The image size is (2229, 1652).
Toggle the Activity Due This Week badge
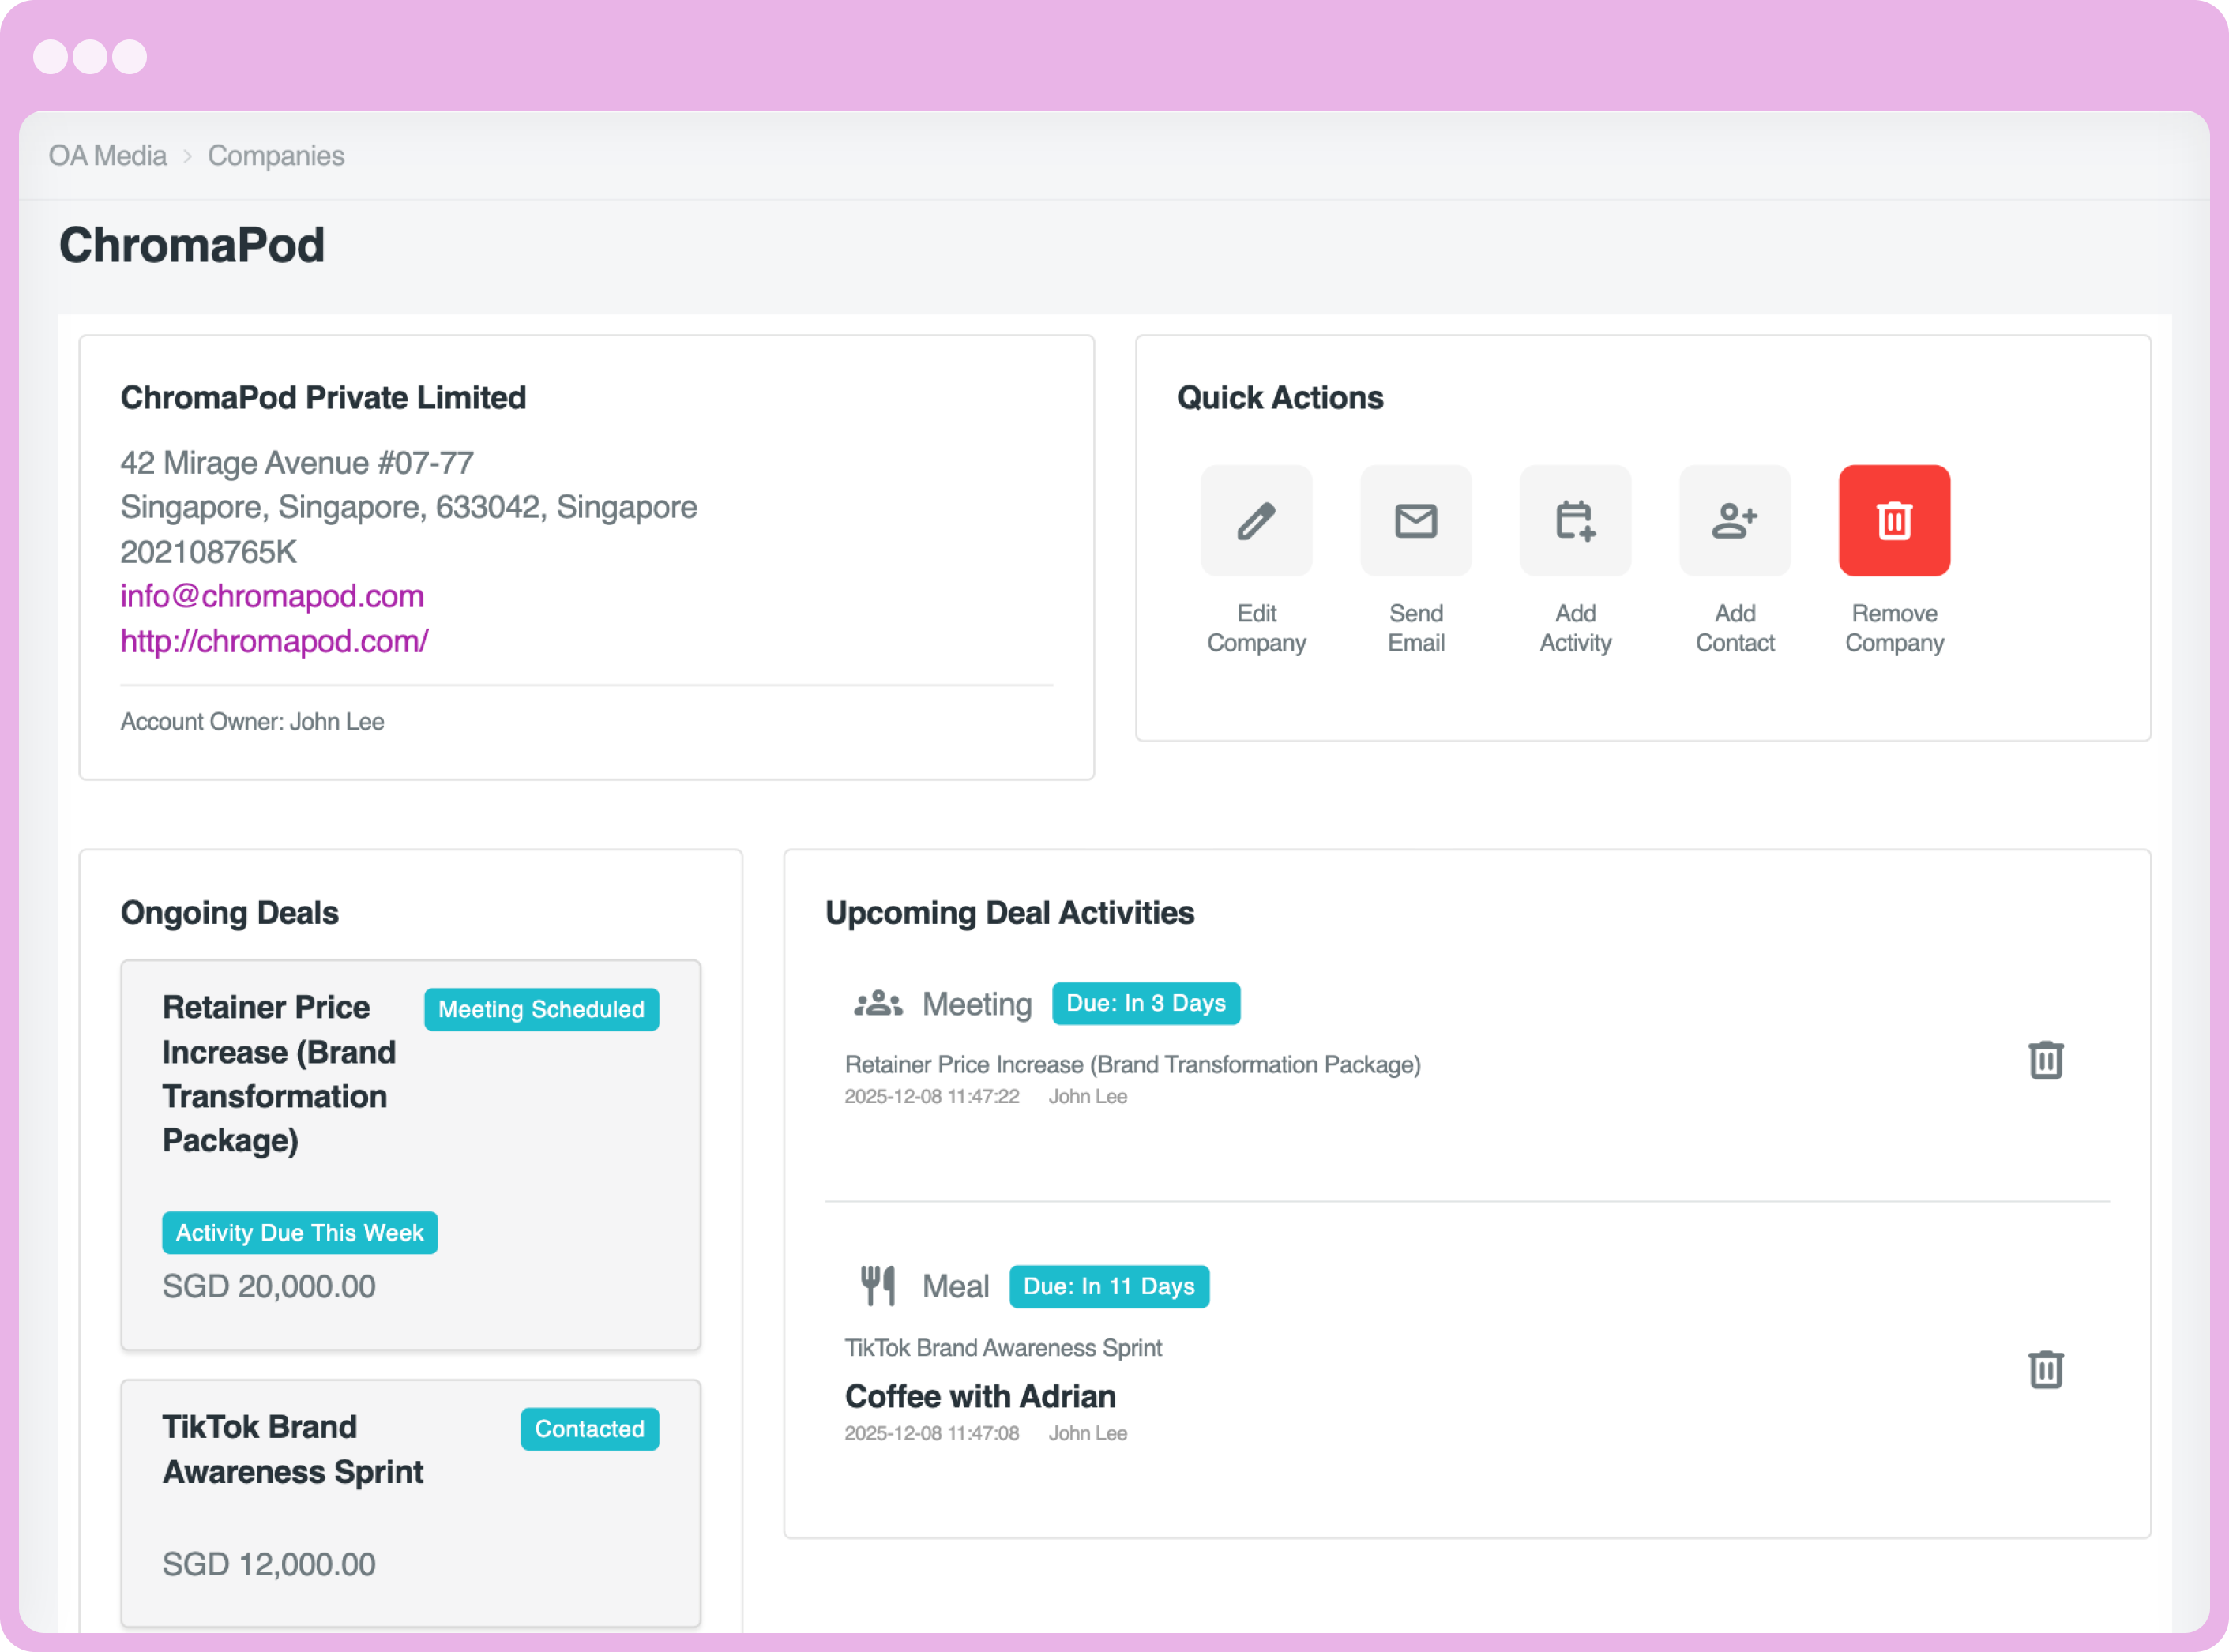300,1232
